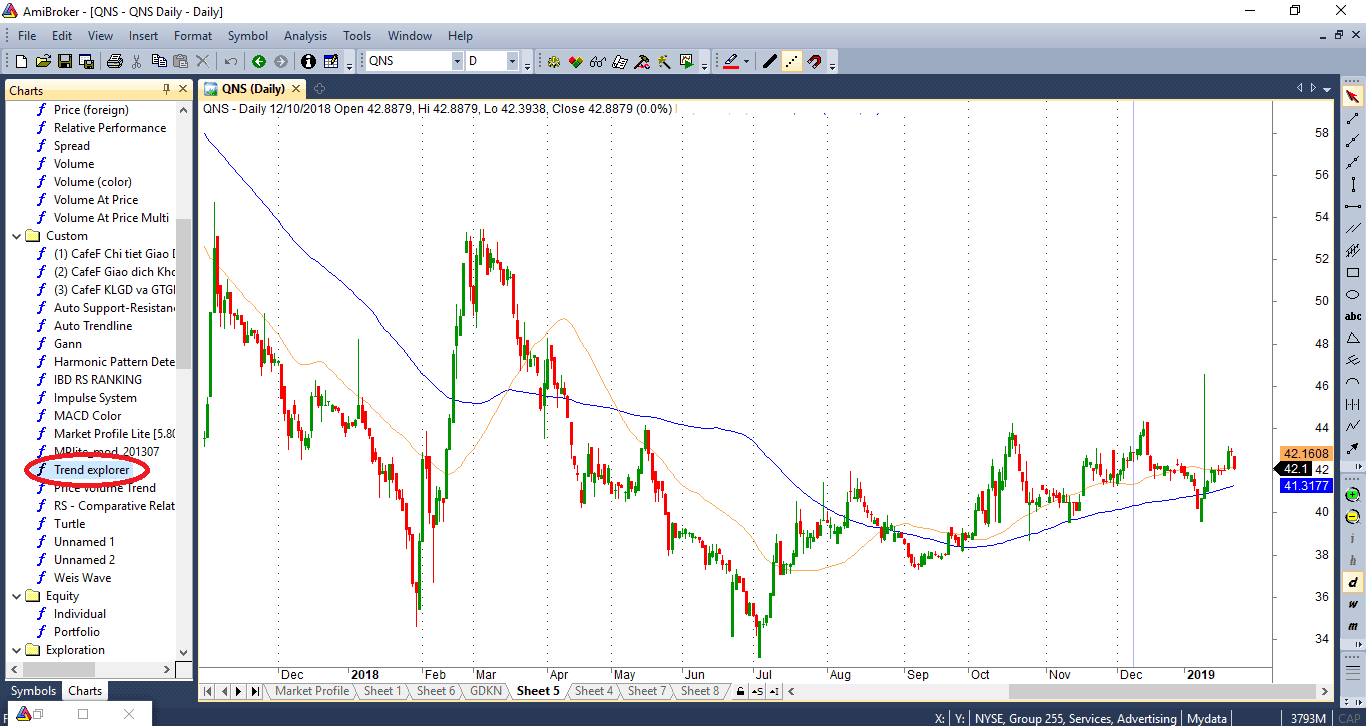Click the Open file folder icon

[43, 61]
